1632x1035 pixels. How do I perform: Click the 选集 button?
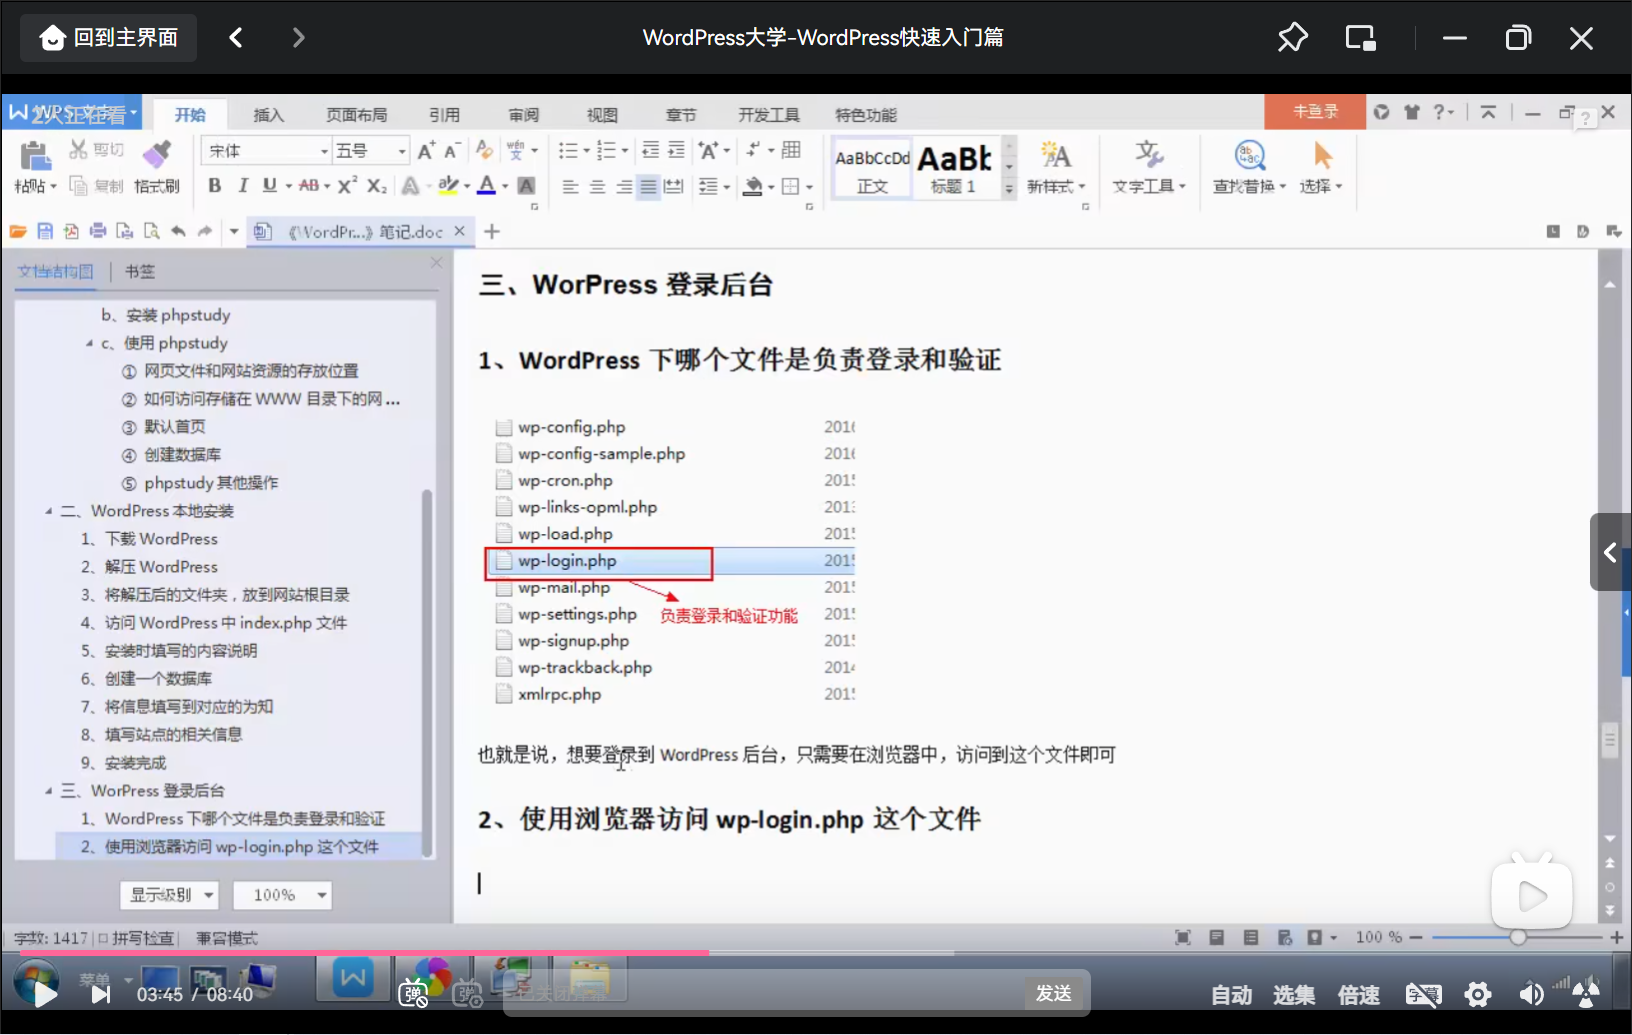click(x=1293, y=995)
